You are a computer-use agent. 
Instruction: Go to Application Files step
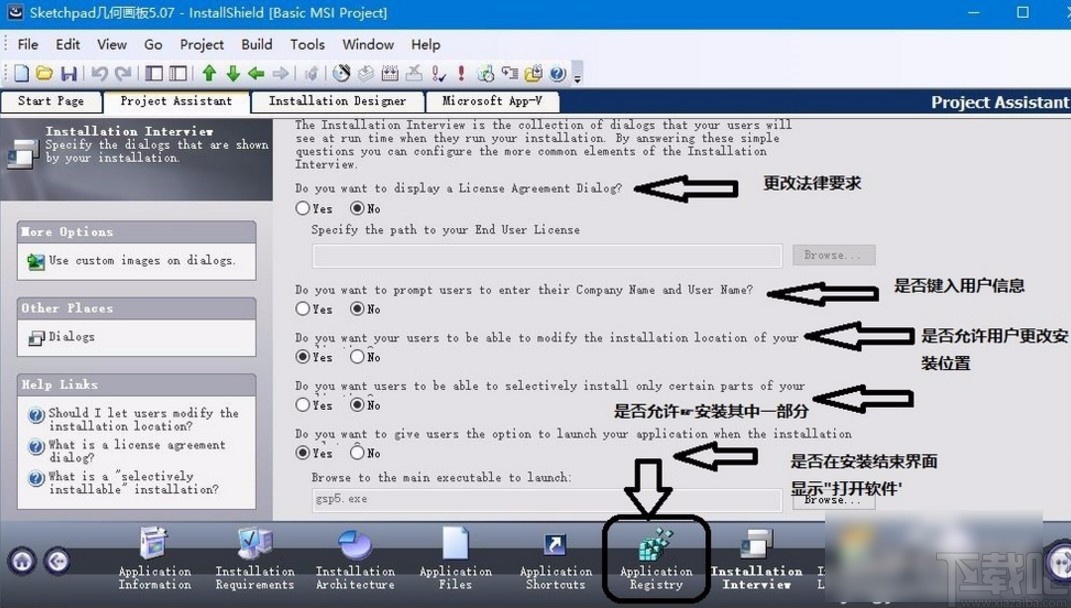click(x=456, y=557)
